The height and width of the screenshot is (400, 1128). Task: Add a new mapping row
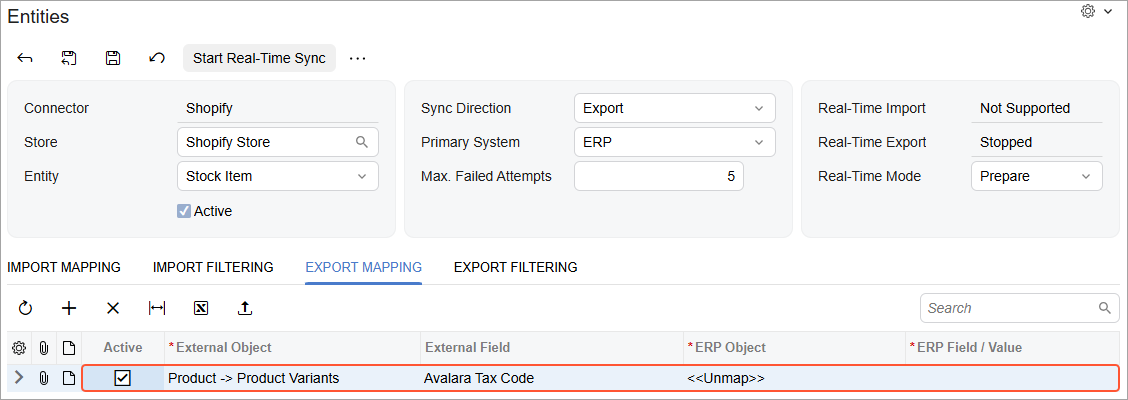click(x=69, y=308)
